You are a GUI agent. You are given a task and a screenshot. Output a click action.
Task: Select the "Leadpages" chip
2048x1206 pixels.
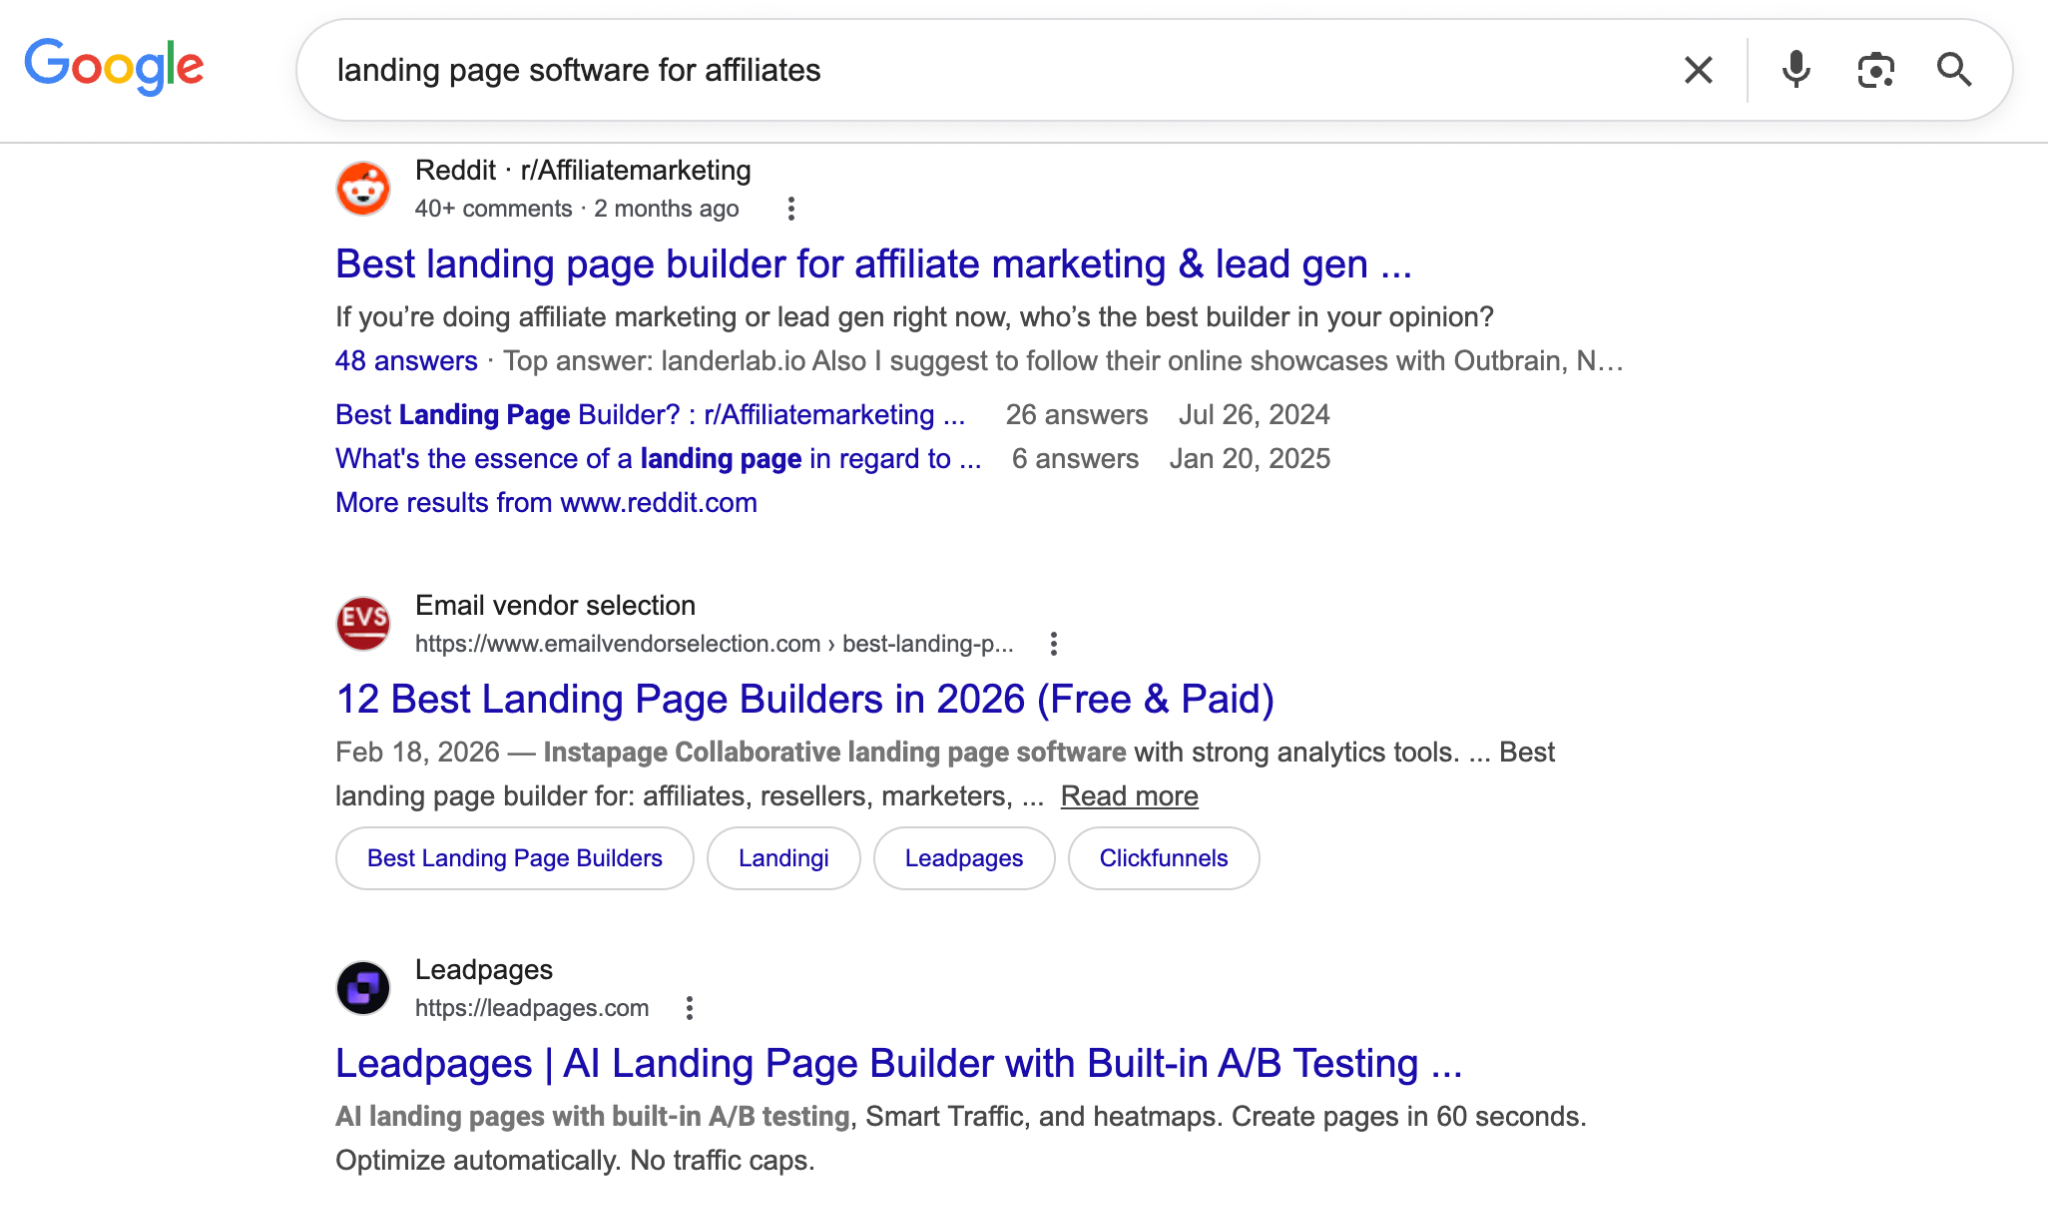[x=964, y=858]
